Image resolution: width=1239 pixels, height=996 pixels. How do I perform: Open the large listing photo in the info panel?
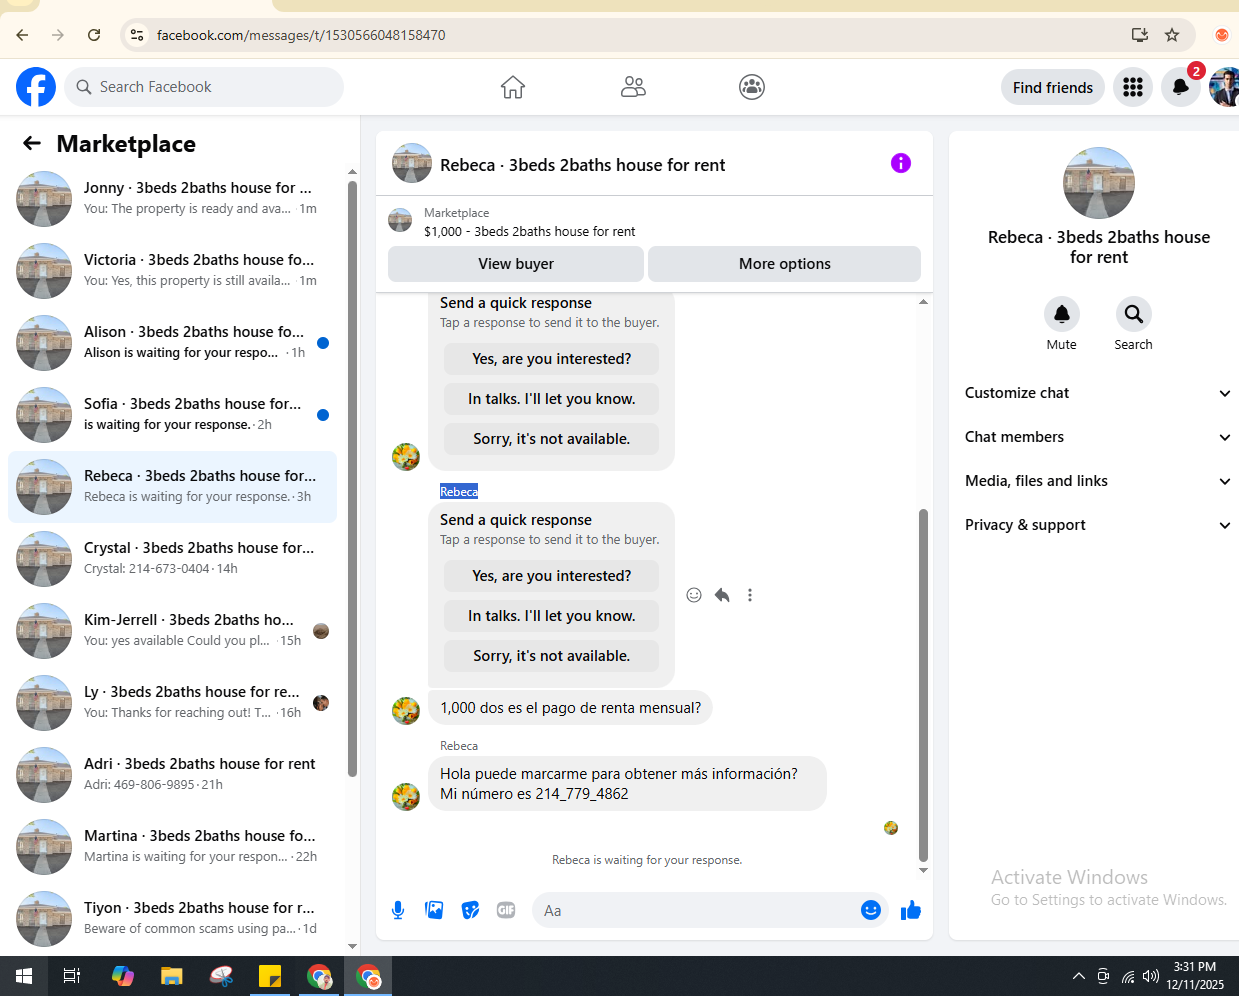tap(1099, 183)
